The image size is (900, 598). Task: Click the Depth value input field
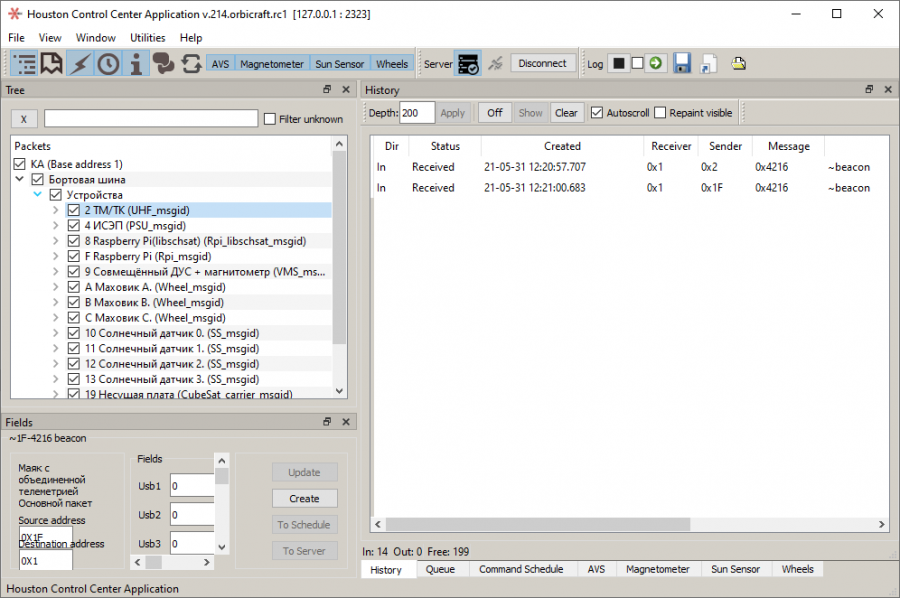pos(415,112)
